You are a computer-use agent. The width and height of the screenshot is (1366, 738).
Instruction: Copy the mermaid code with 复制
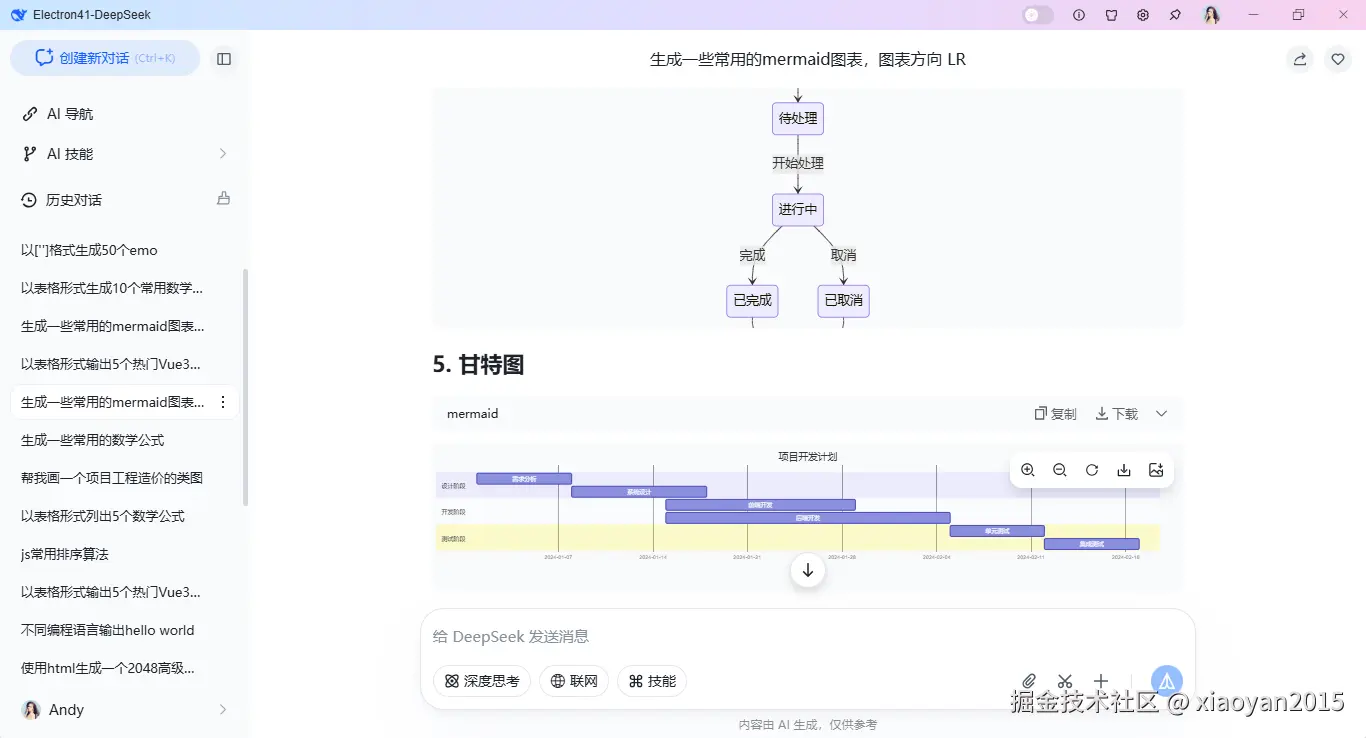coord(1055,413)
